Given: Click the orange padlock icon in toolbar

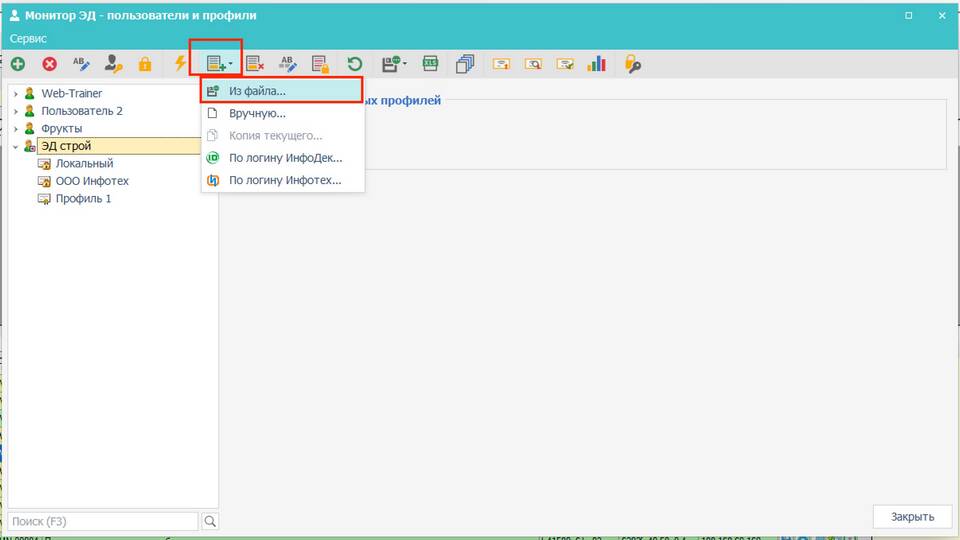Looking at the screenshot, I should [x=145, y=64].
